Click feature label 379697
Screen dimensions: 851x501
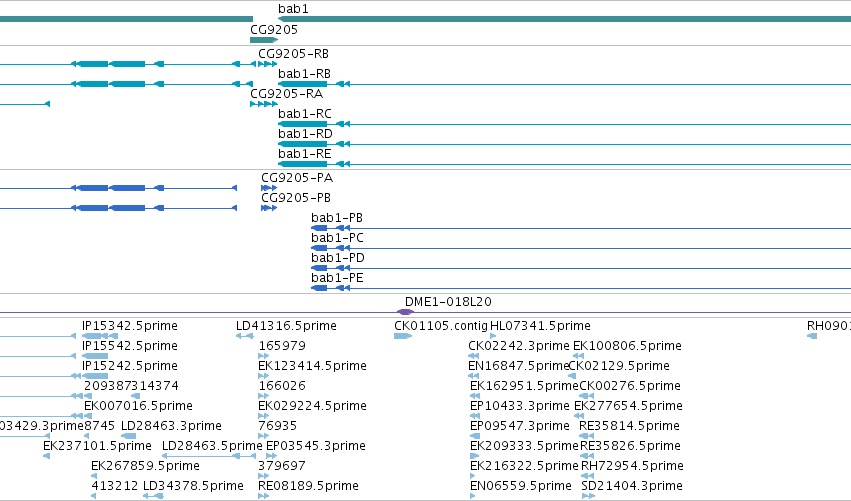click(x=282, y=467)
